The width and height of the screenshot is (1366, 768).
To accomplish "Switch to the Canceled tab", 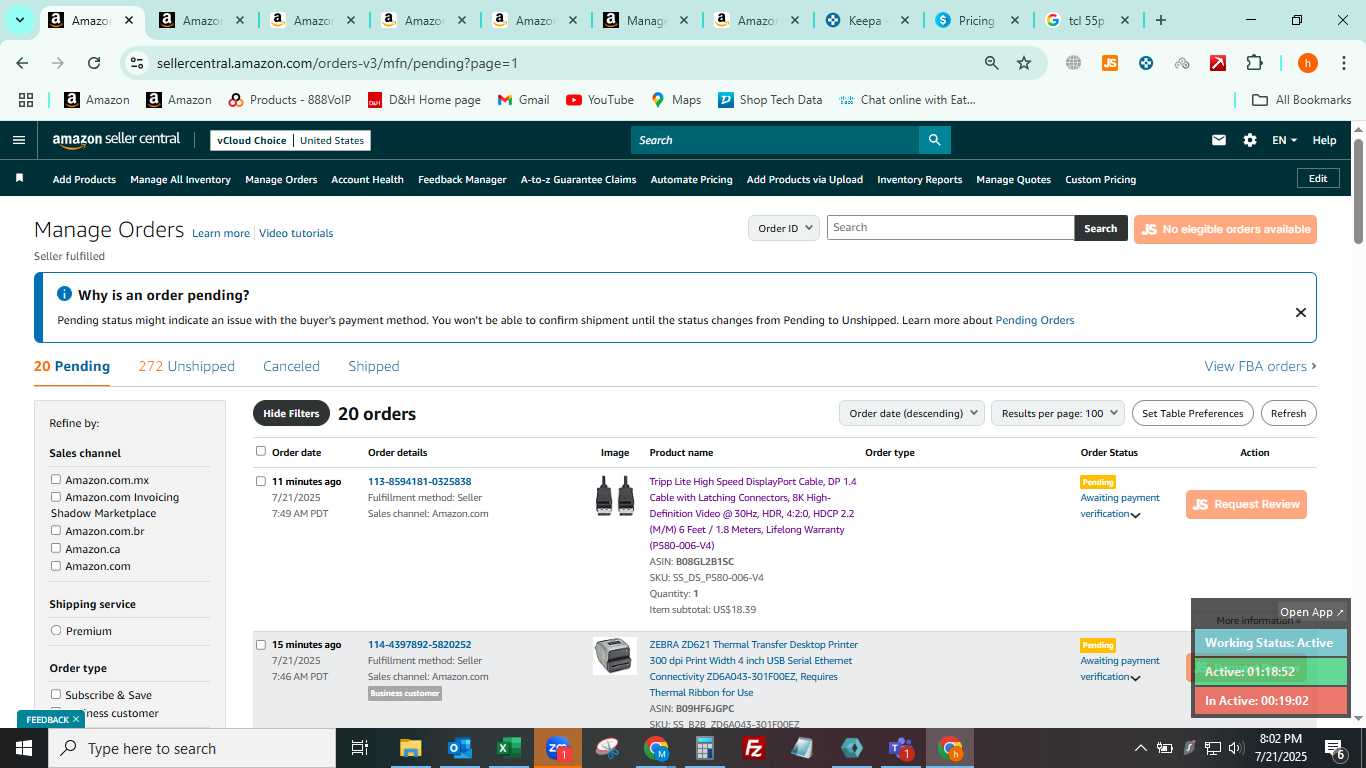I will [x=291, y=366].
